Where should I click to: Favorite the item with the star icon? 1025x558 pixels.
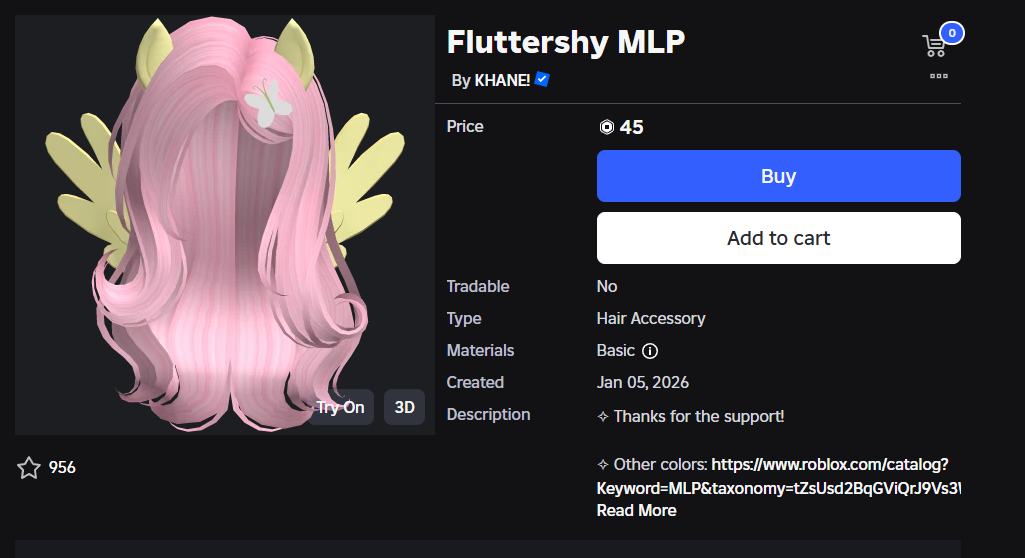[x=29, y=467]
